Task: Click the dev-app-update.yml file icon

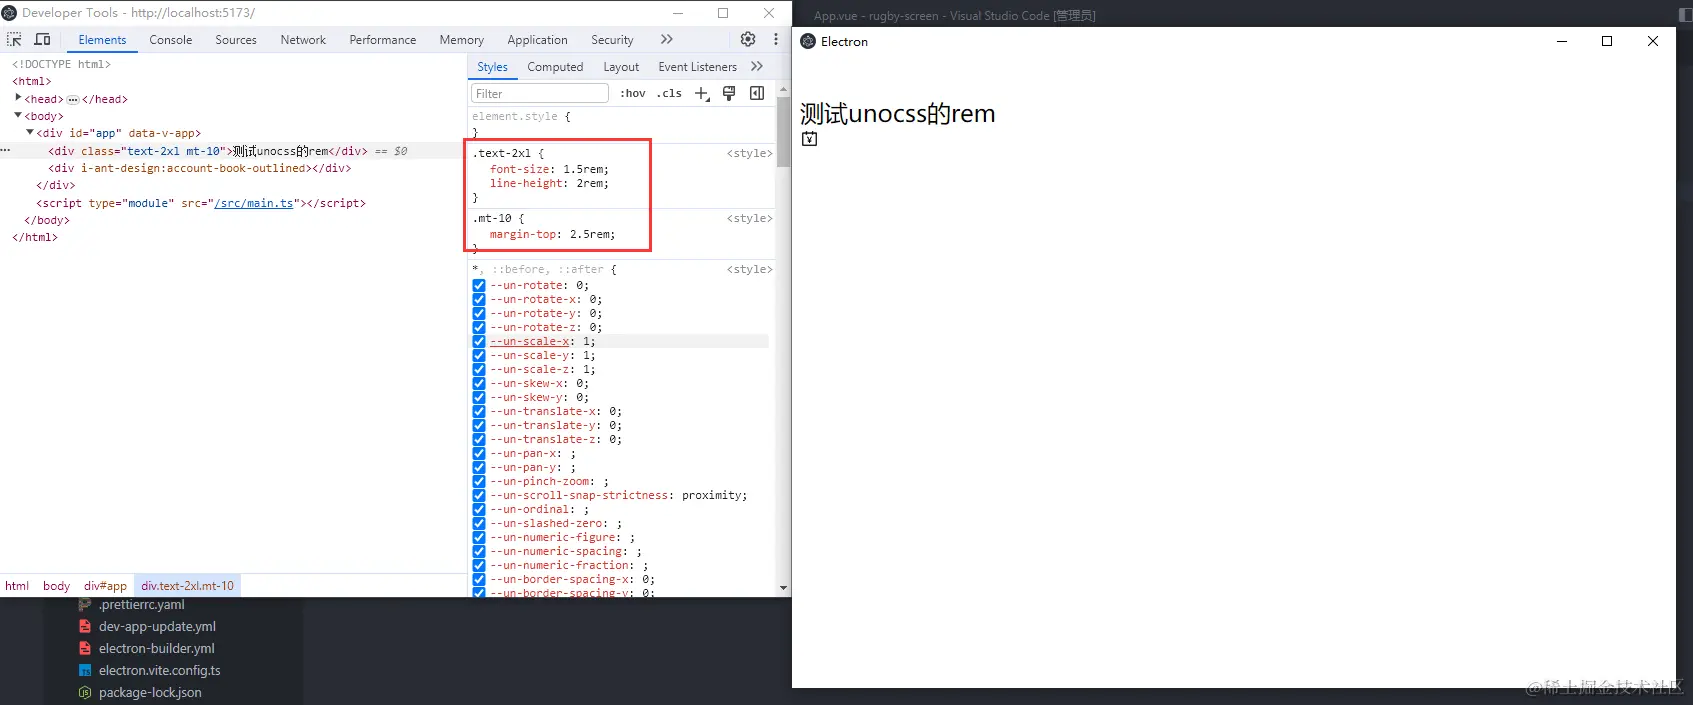Action: [x=85, y=626]
